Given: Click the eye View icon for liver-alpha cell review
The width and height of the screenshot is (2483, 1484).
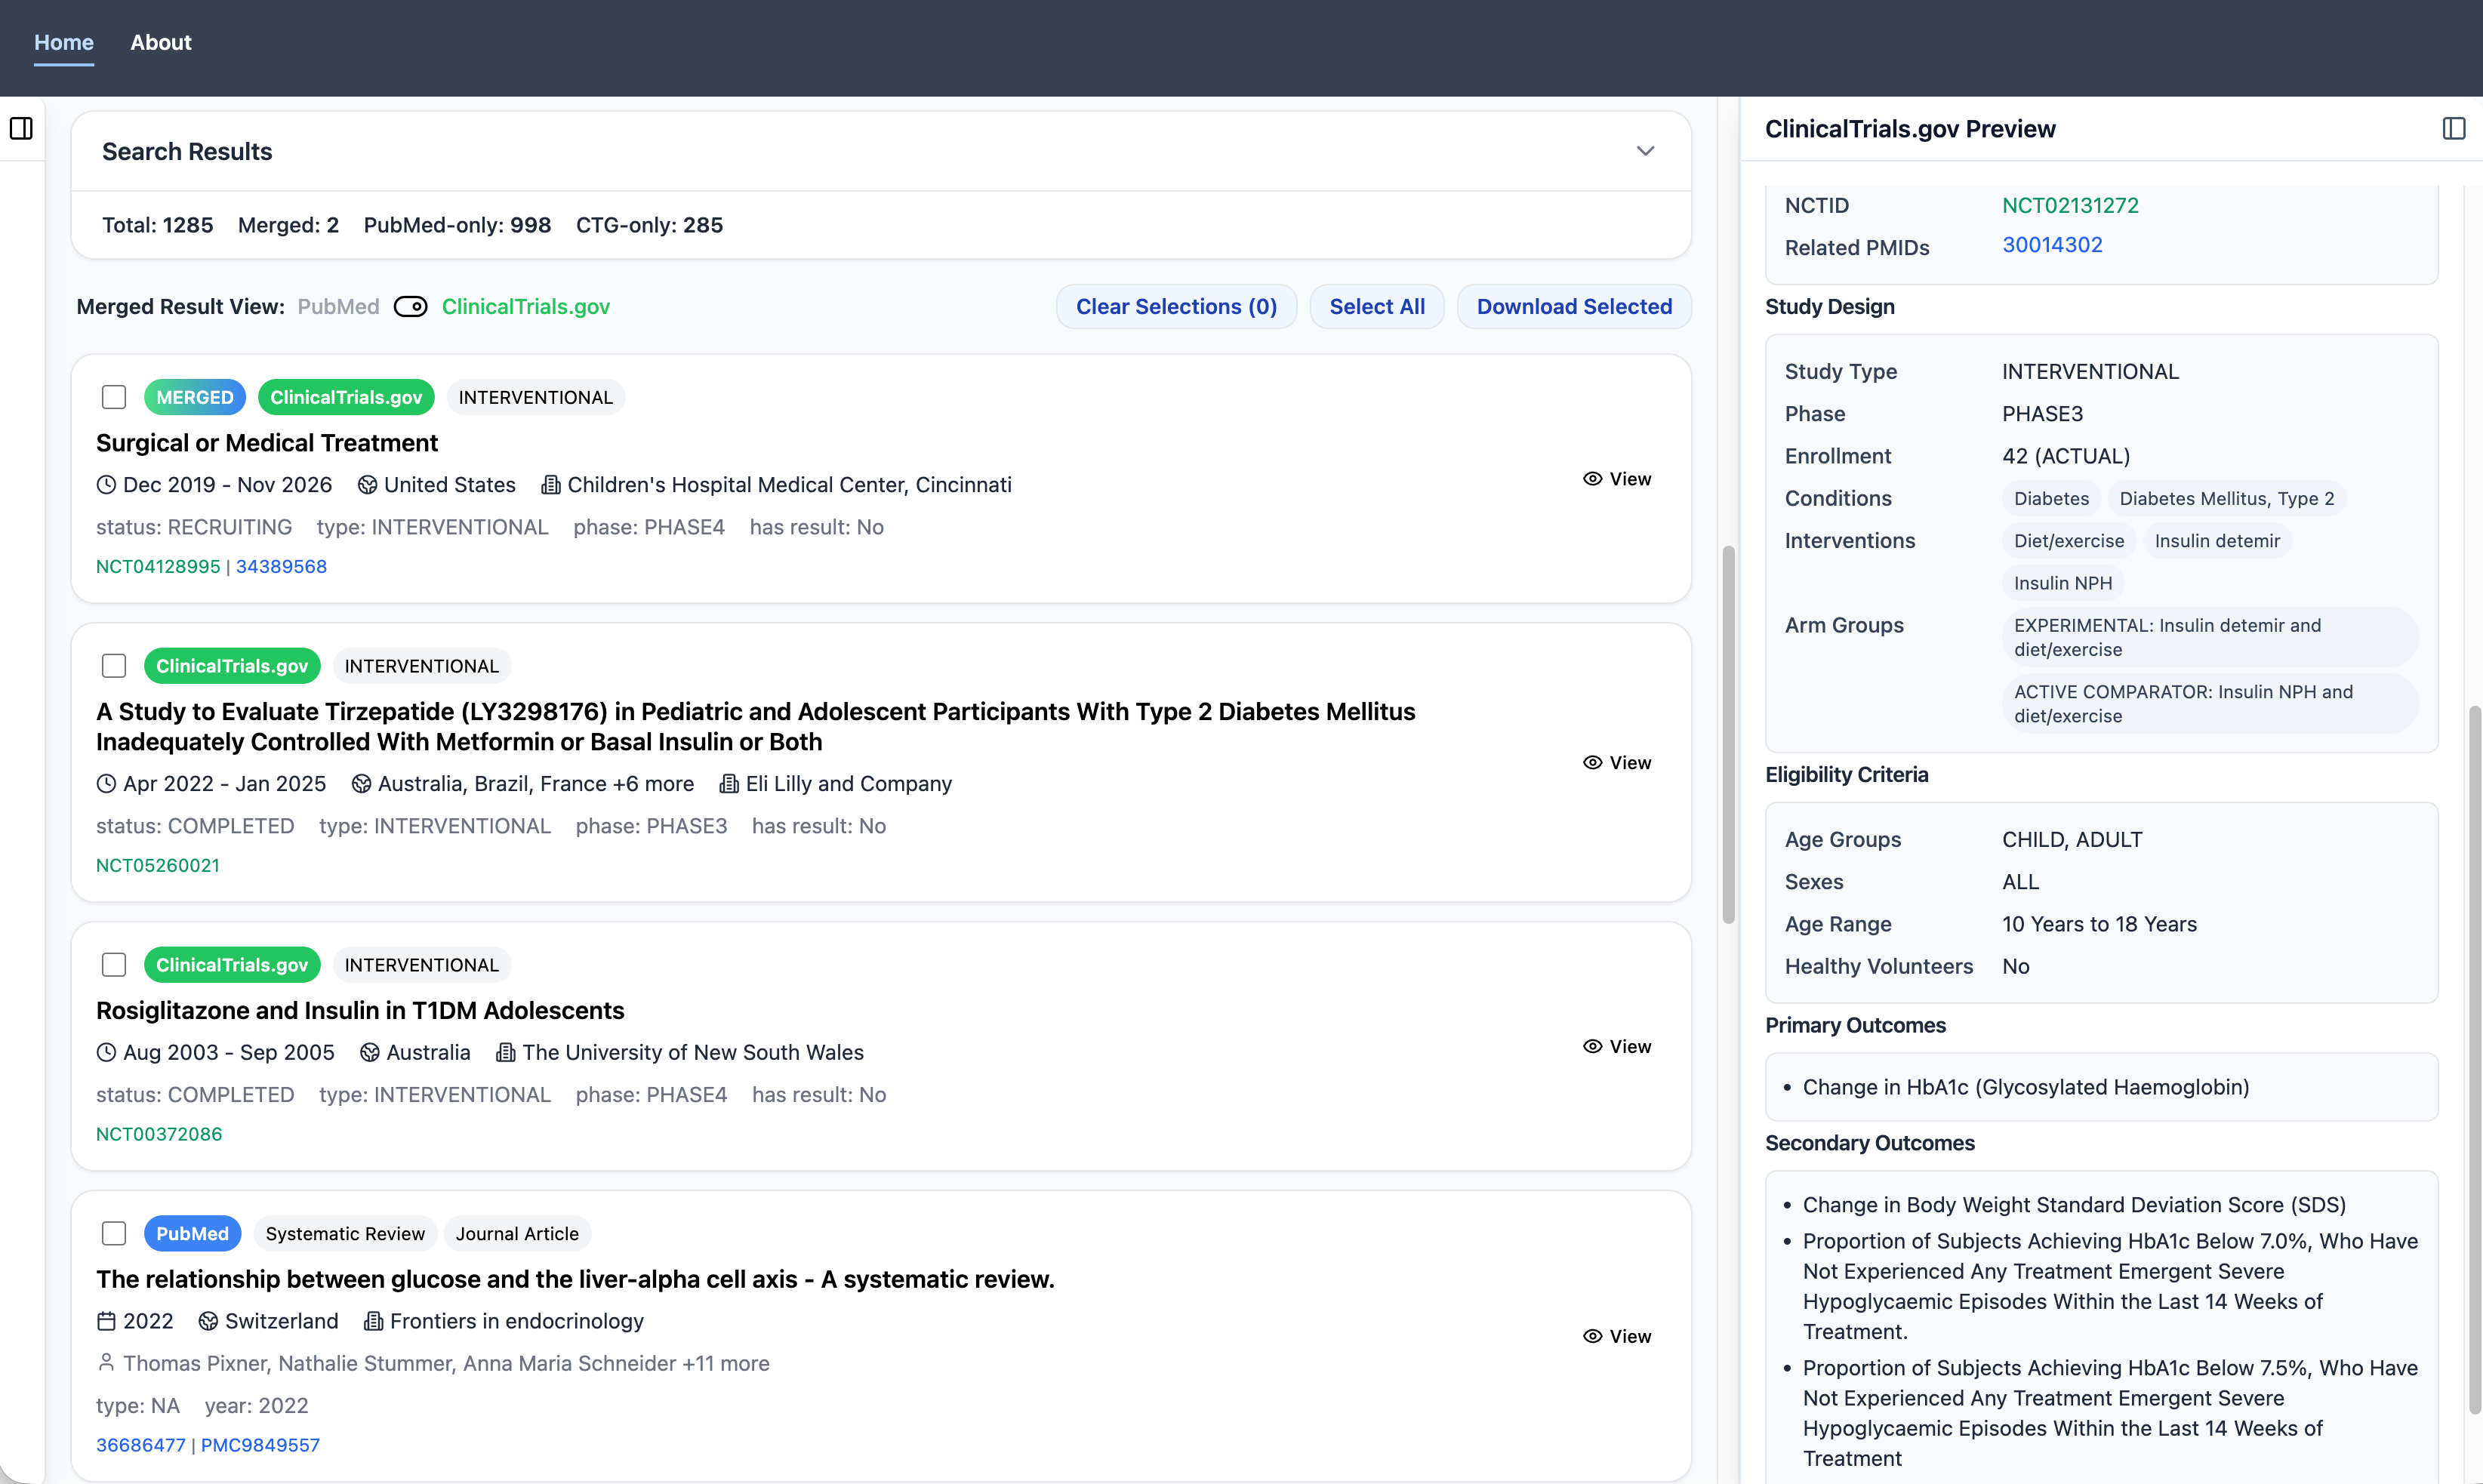Looking at the screenshot, I should [1592, 1336].
